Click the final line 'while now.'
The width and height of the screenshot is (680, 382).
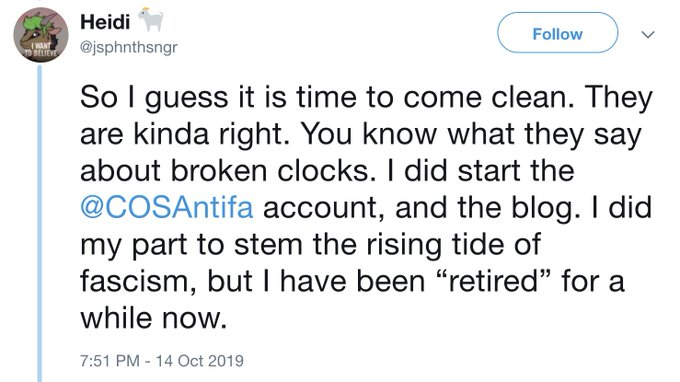coord(154,319)
